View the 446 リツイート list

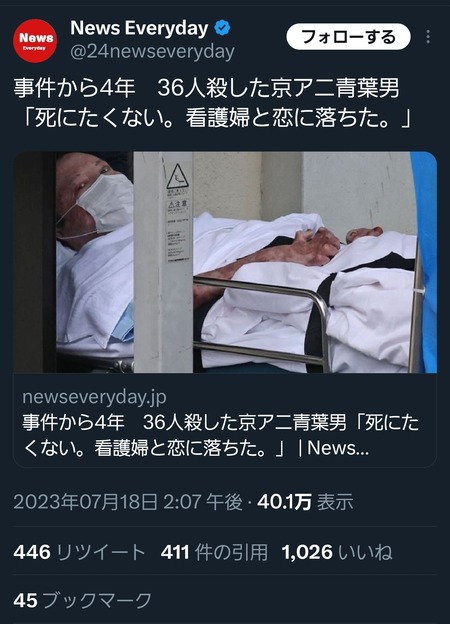(79, 552)
